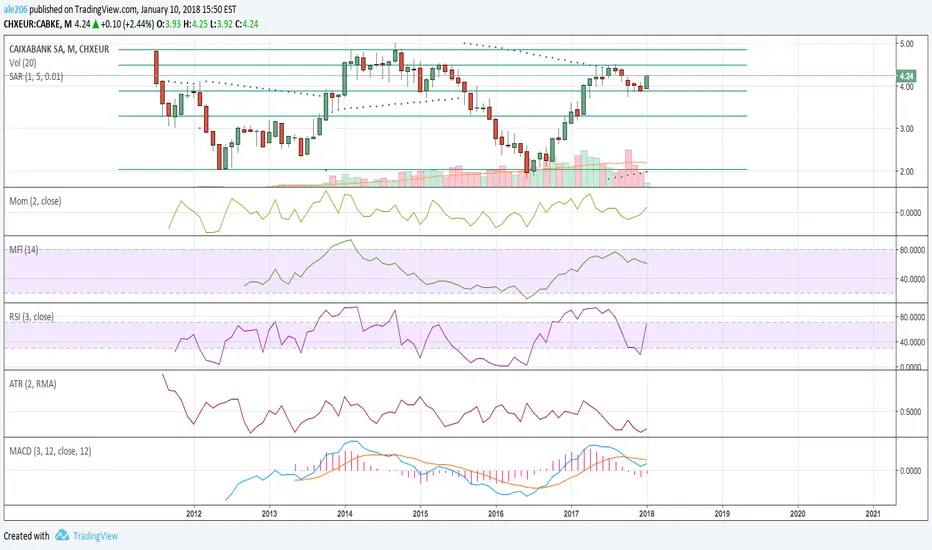Click the 2019 label on time axis

click(722, 514)
